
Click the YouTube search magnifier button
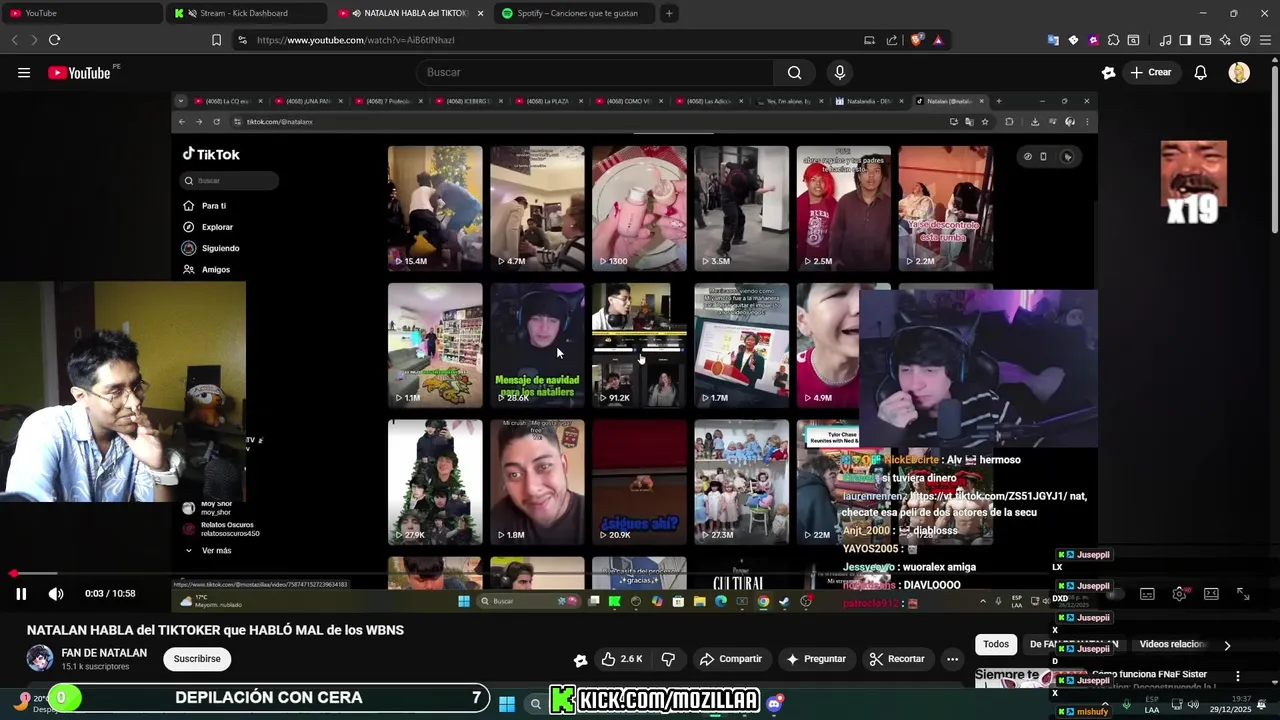click(794, 72)
